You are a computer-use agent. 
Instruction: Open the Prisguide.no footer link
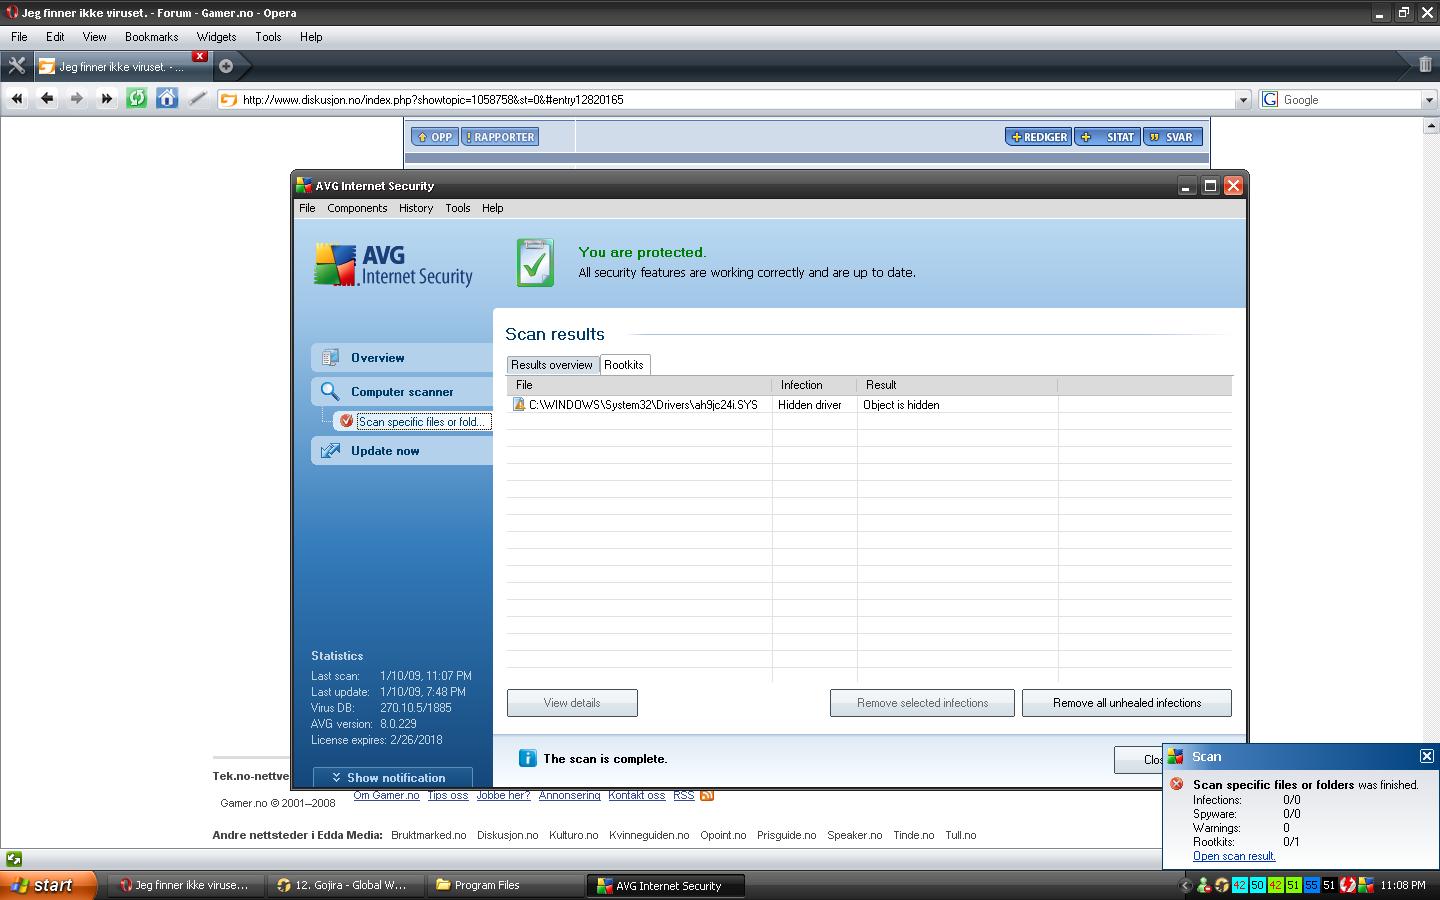(786, 835)
